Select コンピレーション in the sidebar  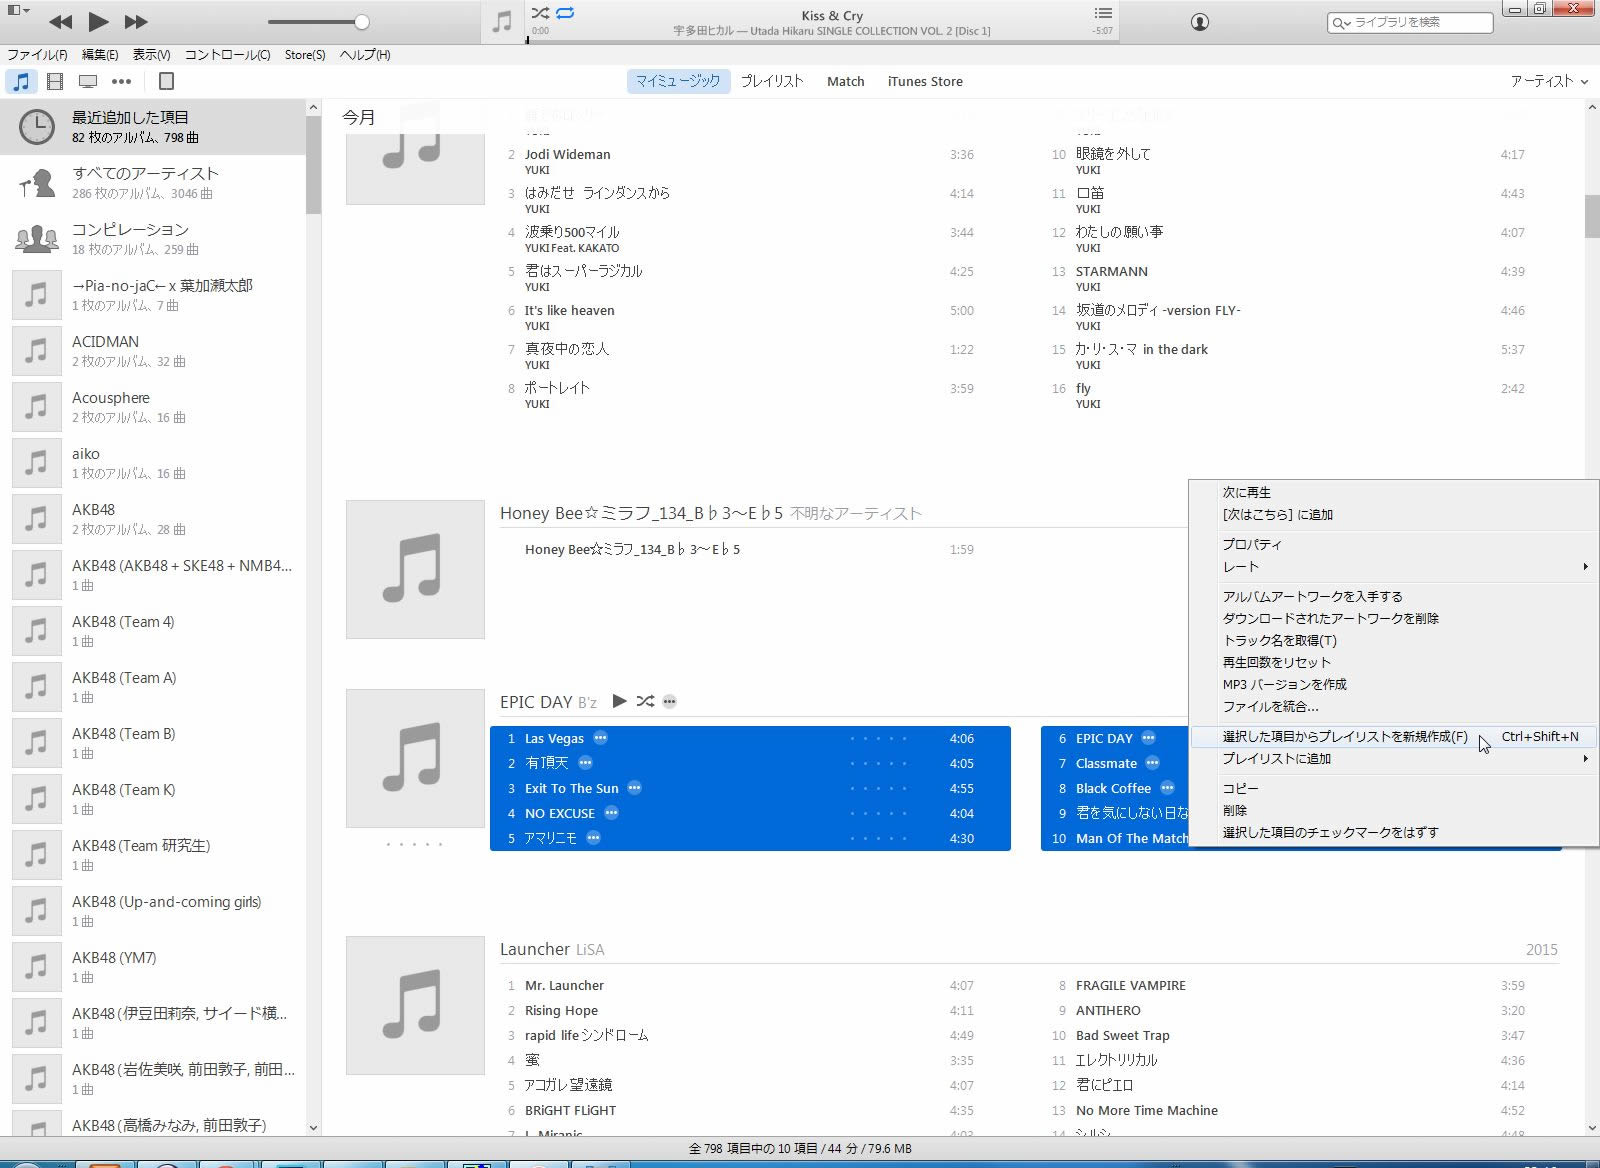(x=152, y=239)
